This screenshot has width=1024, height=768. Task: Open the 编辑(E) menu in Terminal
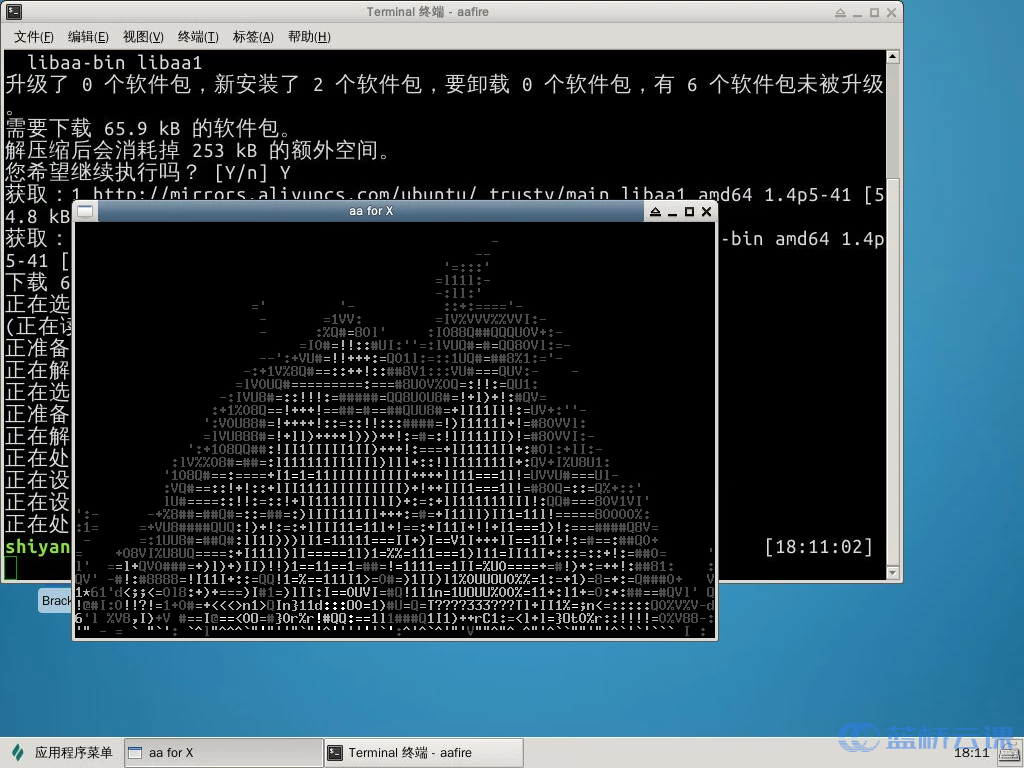tap(88, 37)
